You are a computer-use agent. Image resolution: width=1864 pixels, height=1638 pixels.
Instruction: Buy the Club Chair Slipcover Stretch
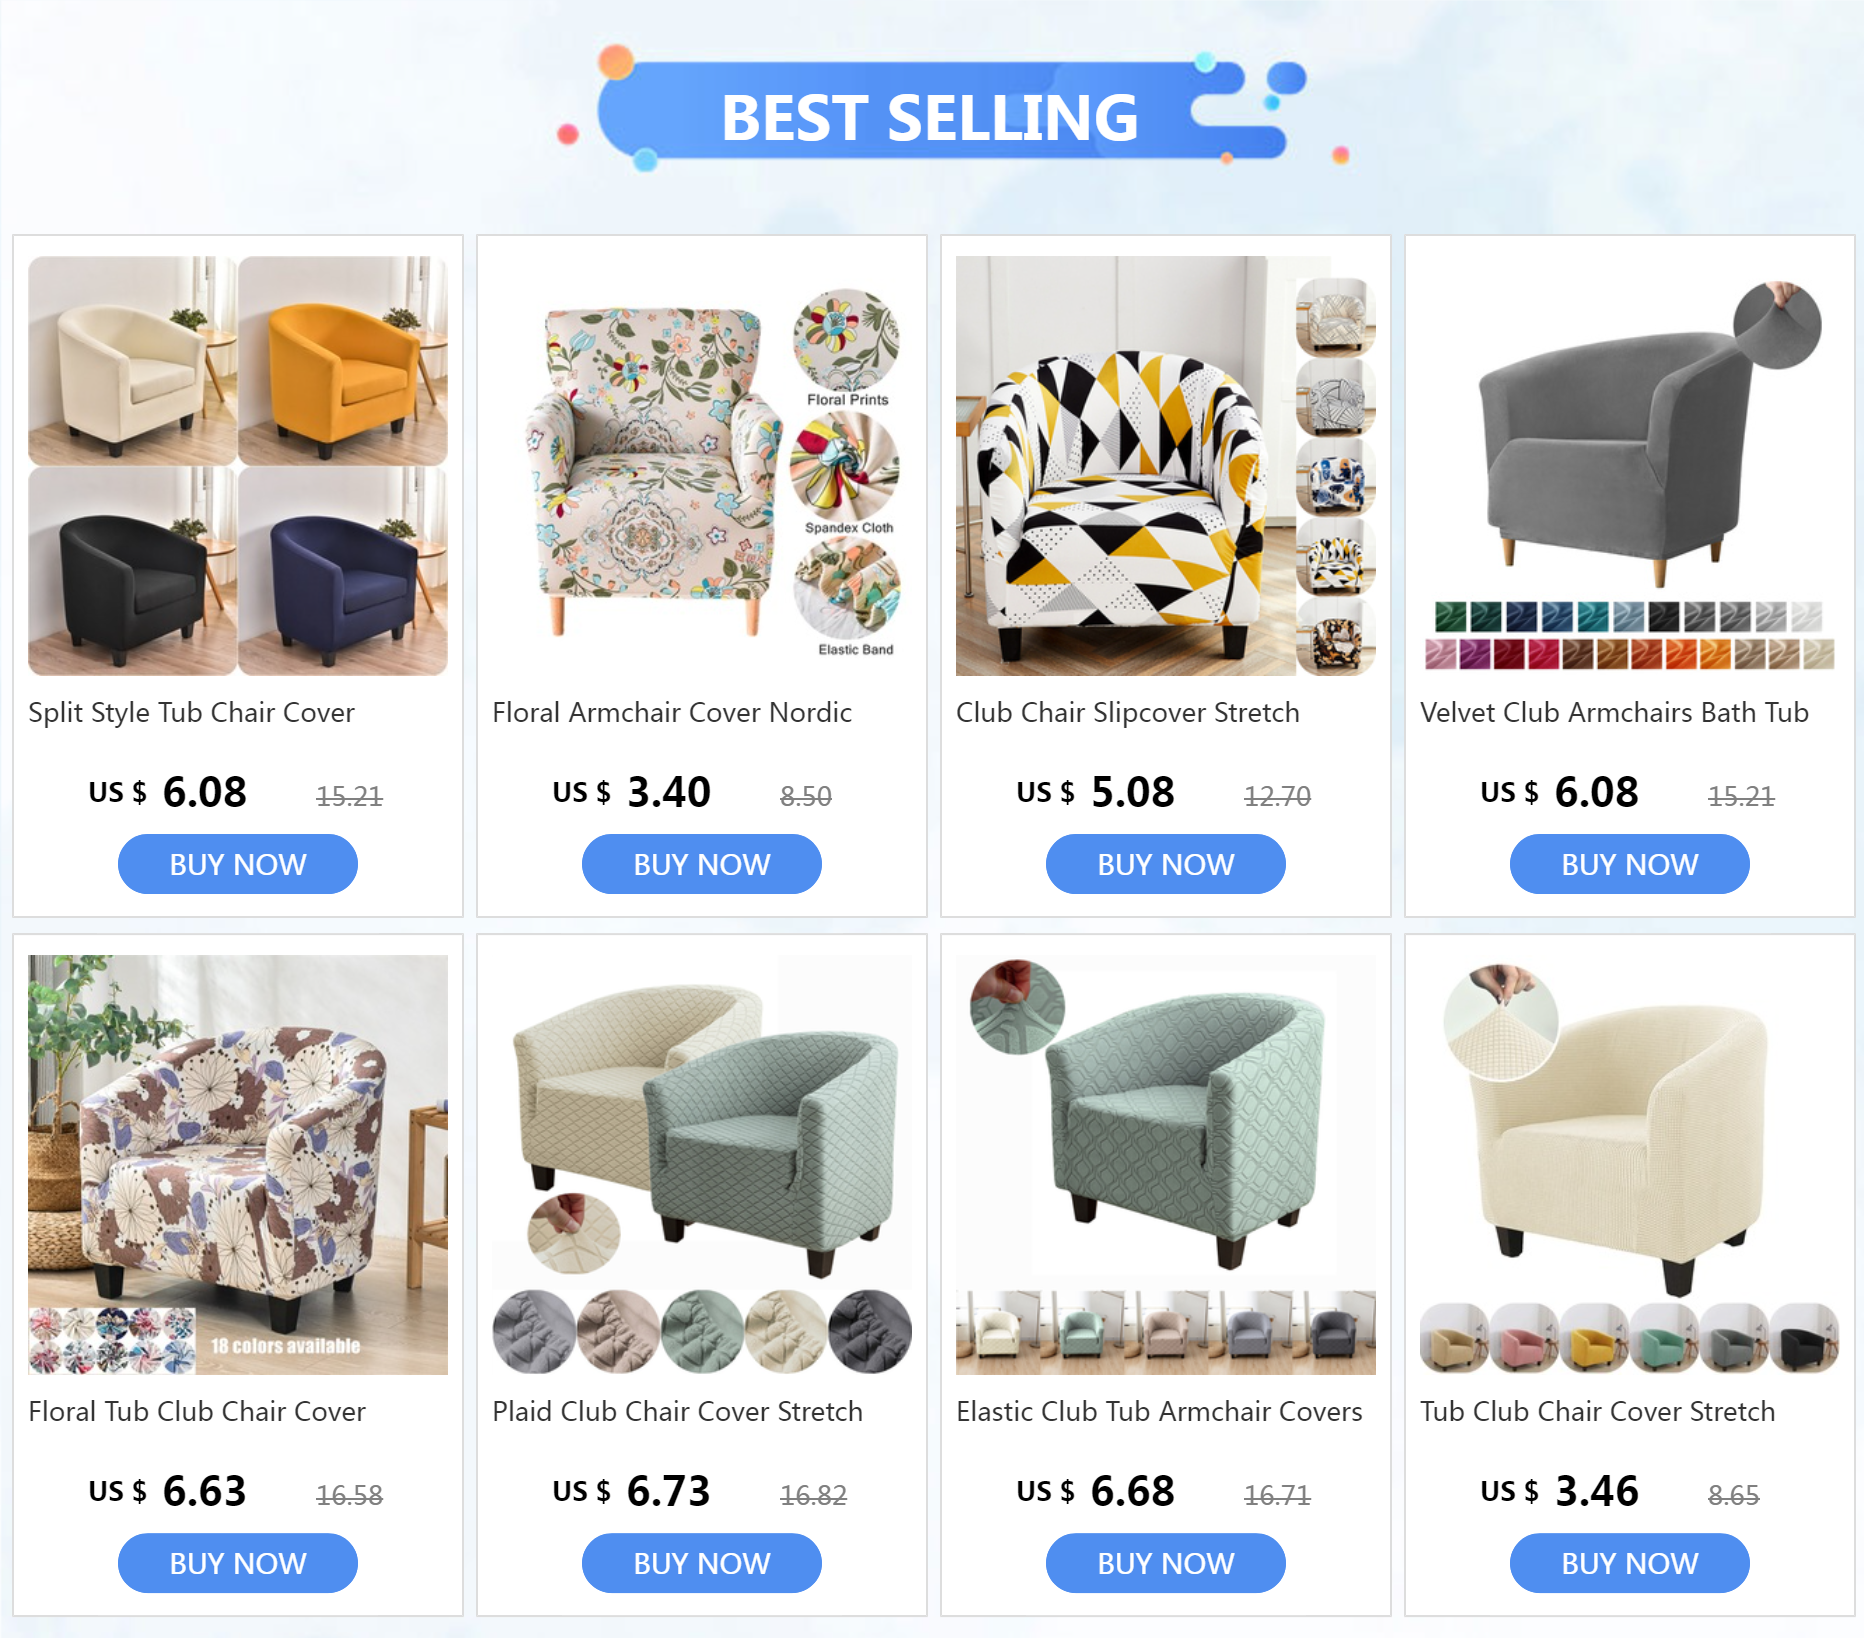tap(1166, 864)
